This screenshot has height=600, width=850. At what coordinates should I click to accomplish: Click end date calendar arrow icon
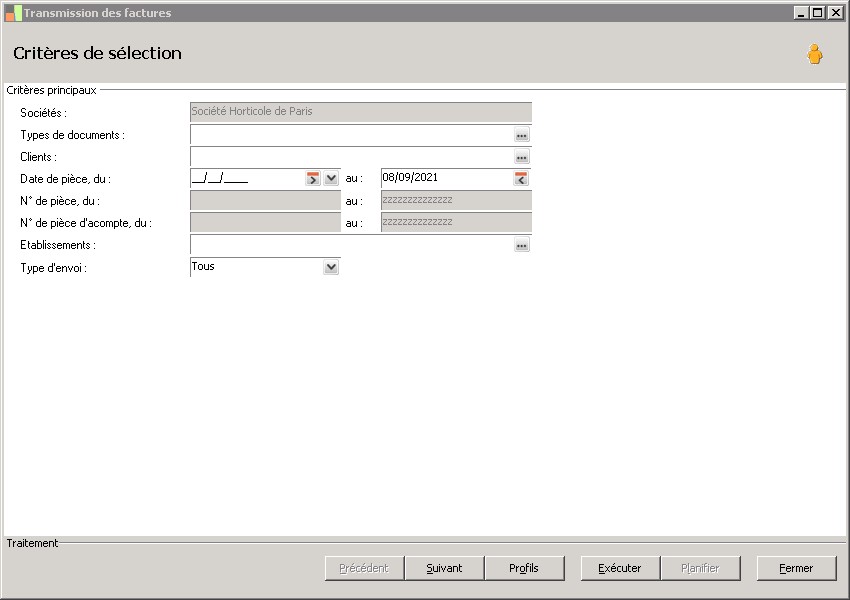521,178
